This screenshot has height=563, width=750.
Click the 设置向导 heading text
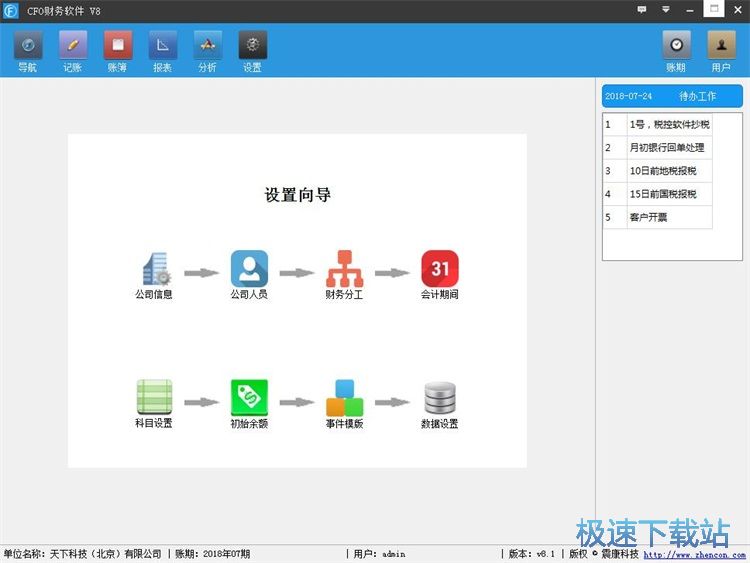click(298, 195)
